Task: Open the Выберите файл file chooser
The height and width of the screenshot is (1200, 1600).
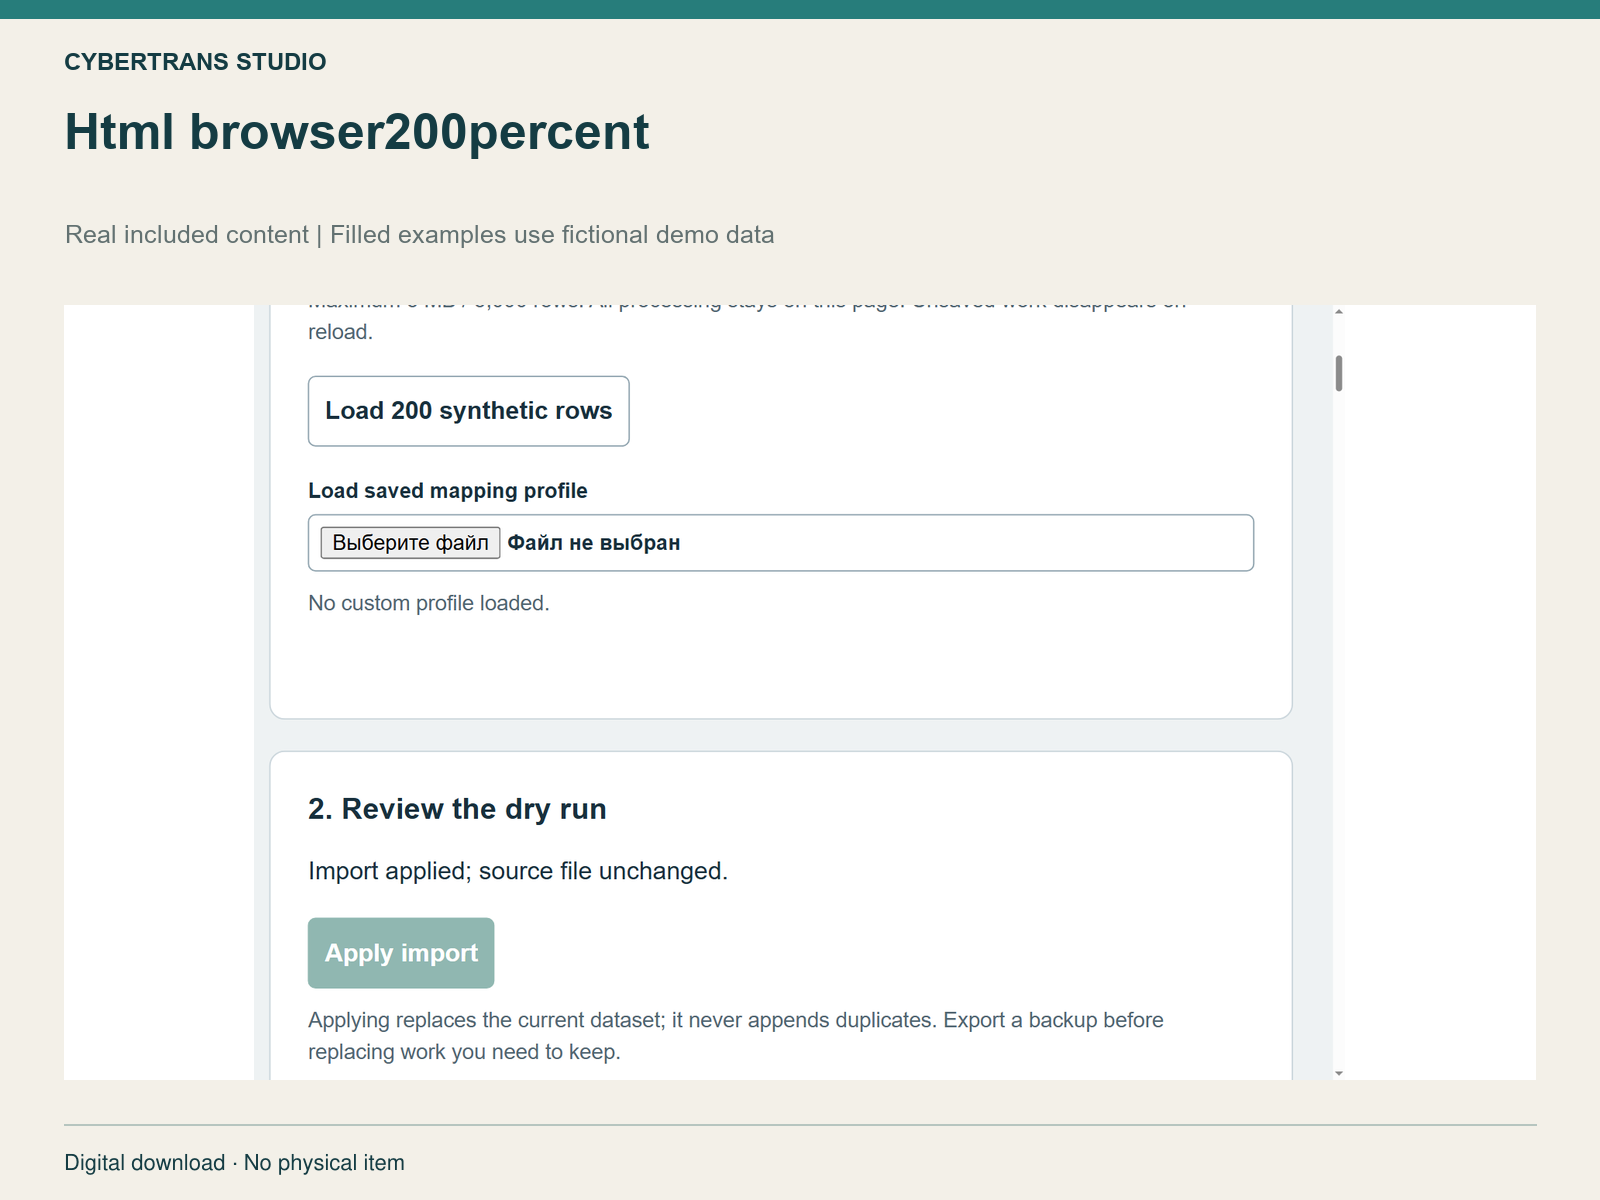Action: point(410,543)
